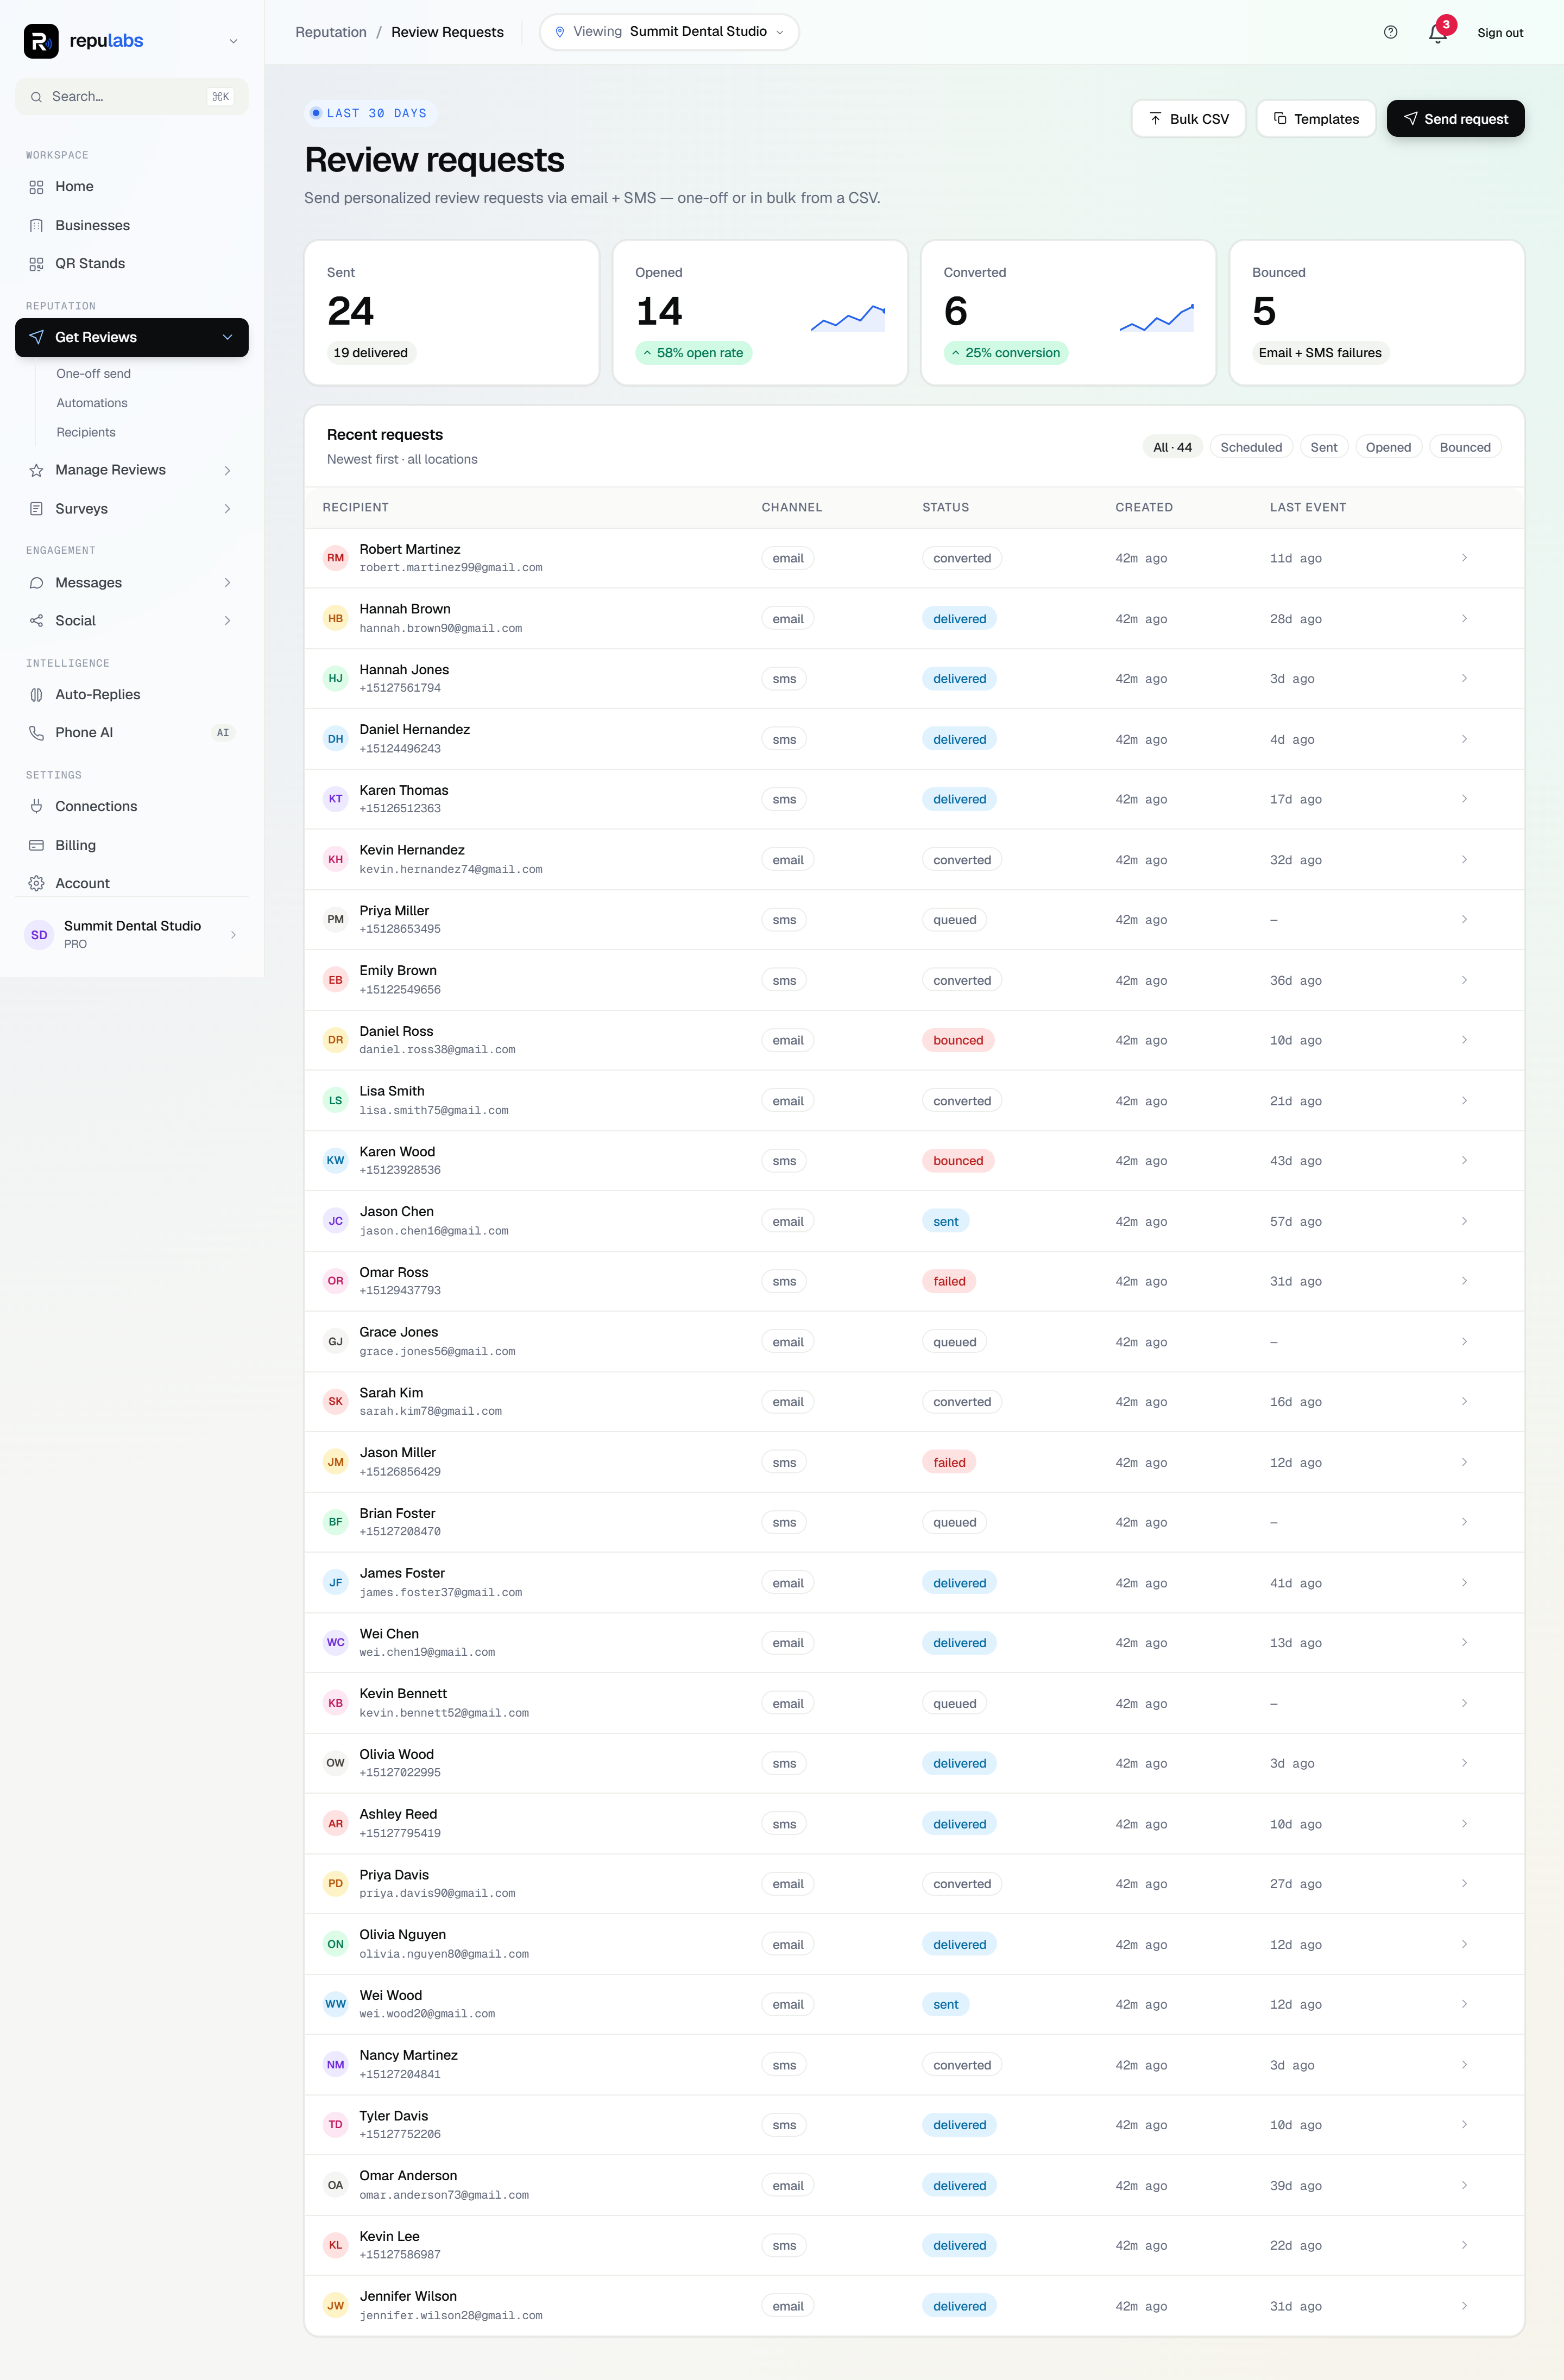The width and height of the screenshot is (1564, 2380).
Task: Expand the Social submenu chevron
Action: pos(227,621)
